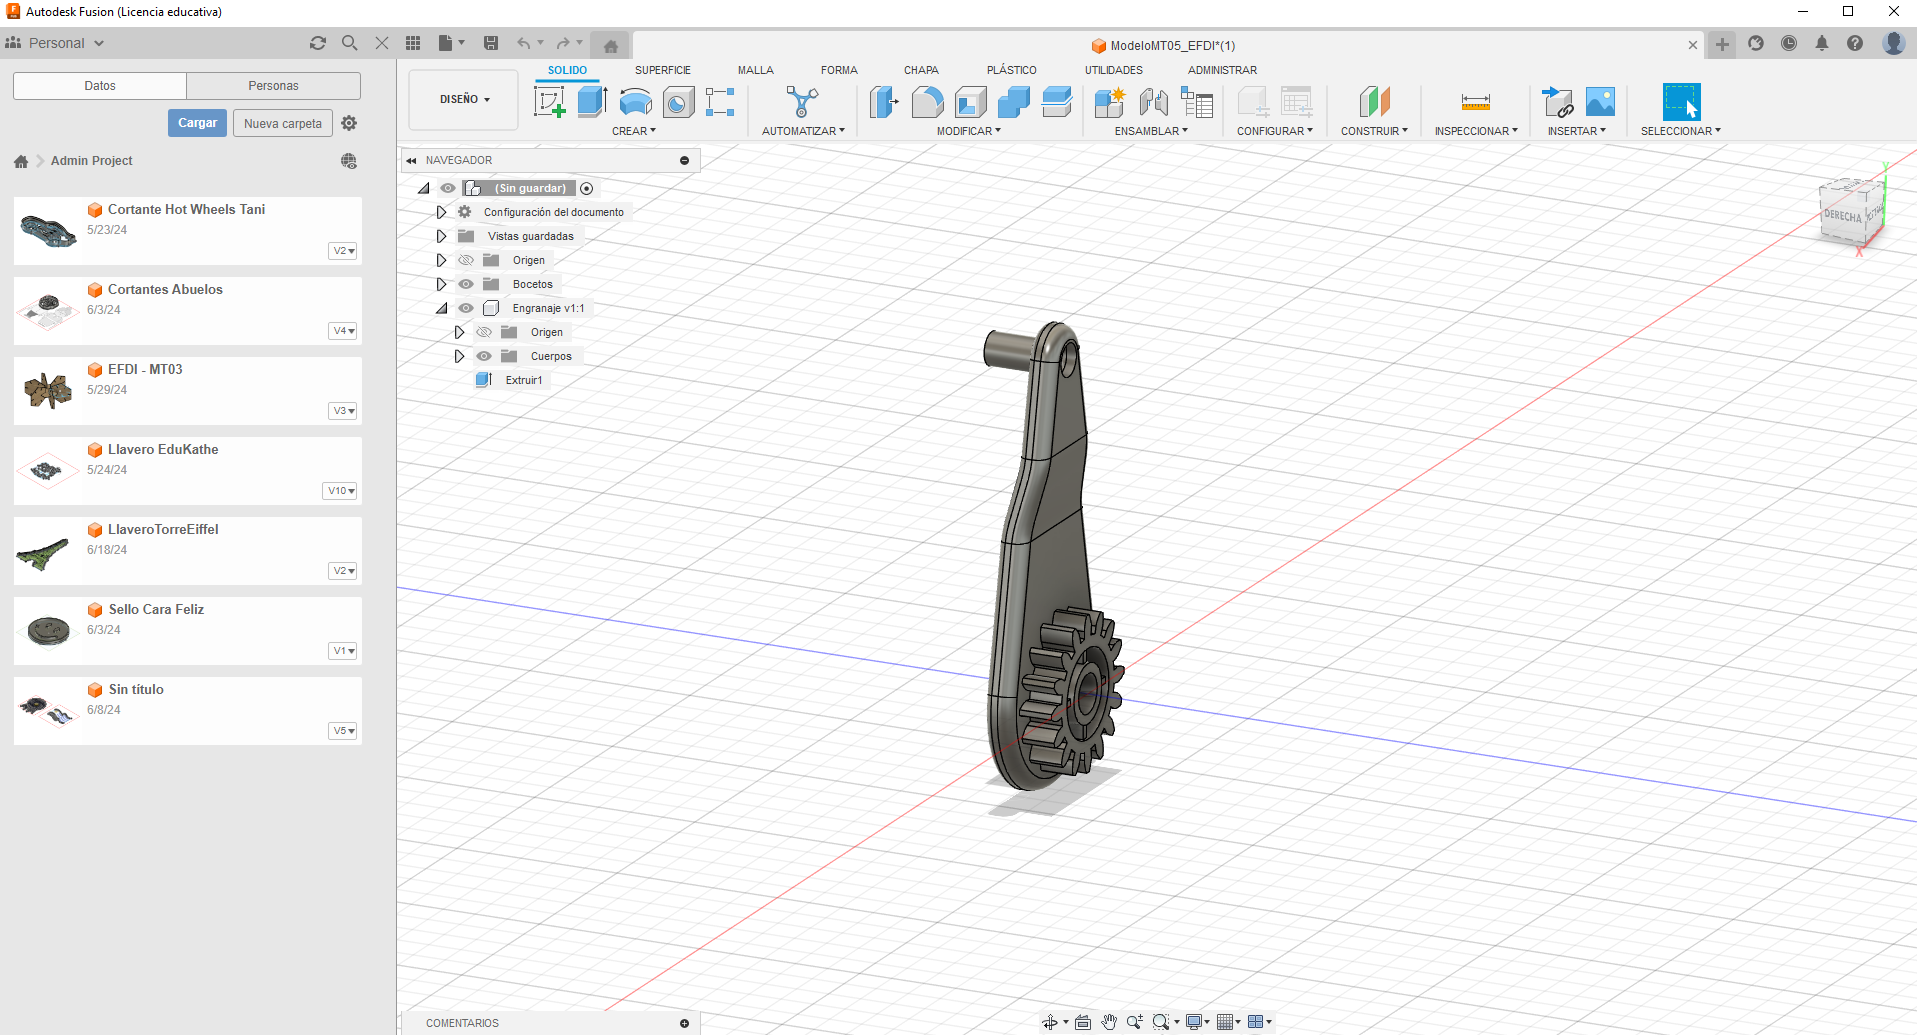Click the new design tab plus button
Image resolution: width=1917 pixels, height=1035 pixels.
(1722, 44)
